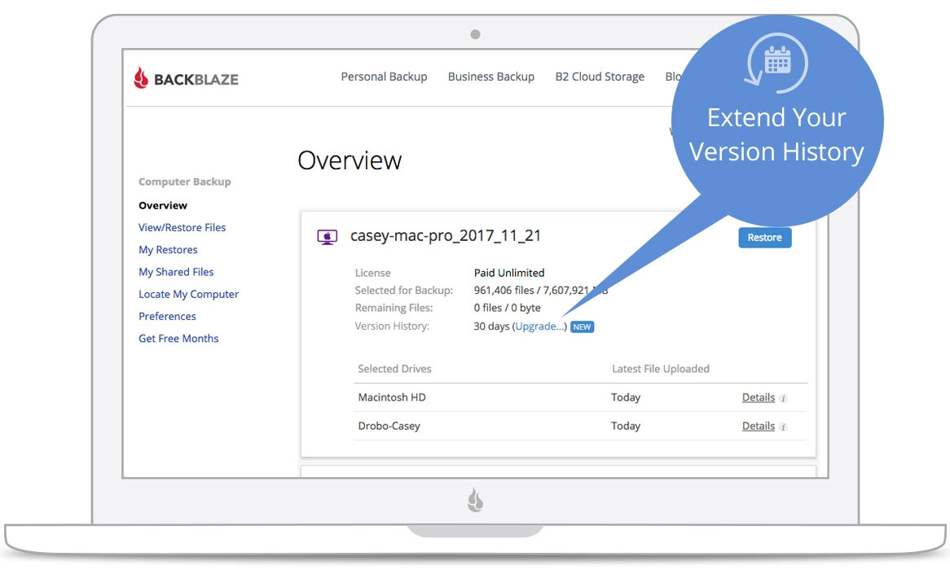Viewport: 950px width, 574px height.
Task: Click the Selected Drives column header
Action: [394, 369]
